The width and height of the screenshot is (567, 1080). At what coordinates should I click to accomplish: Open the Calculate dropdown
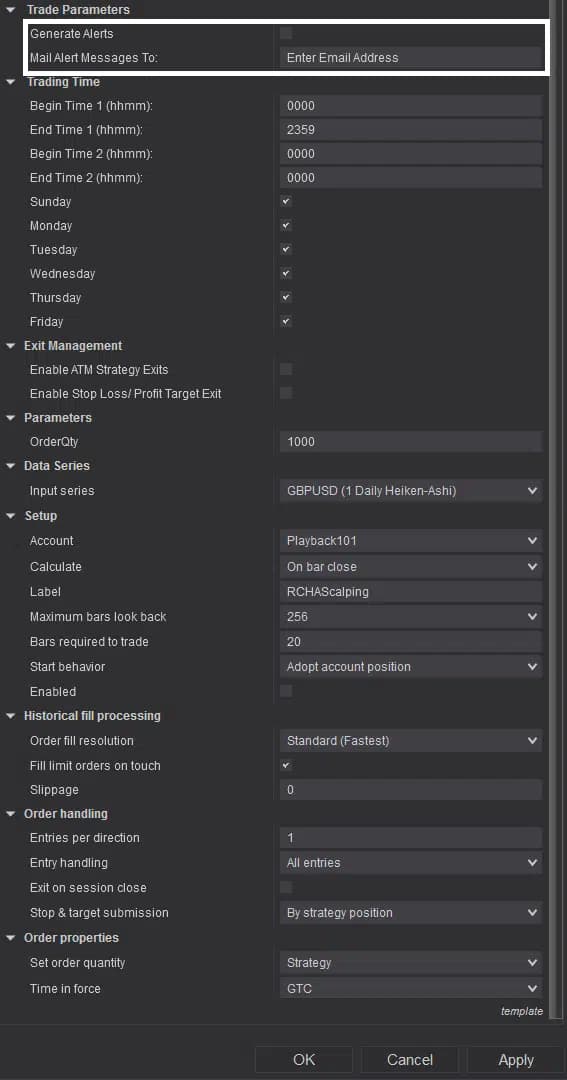click(411, 567)
